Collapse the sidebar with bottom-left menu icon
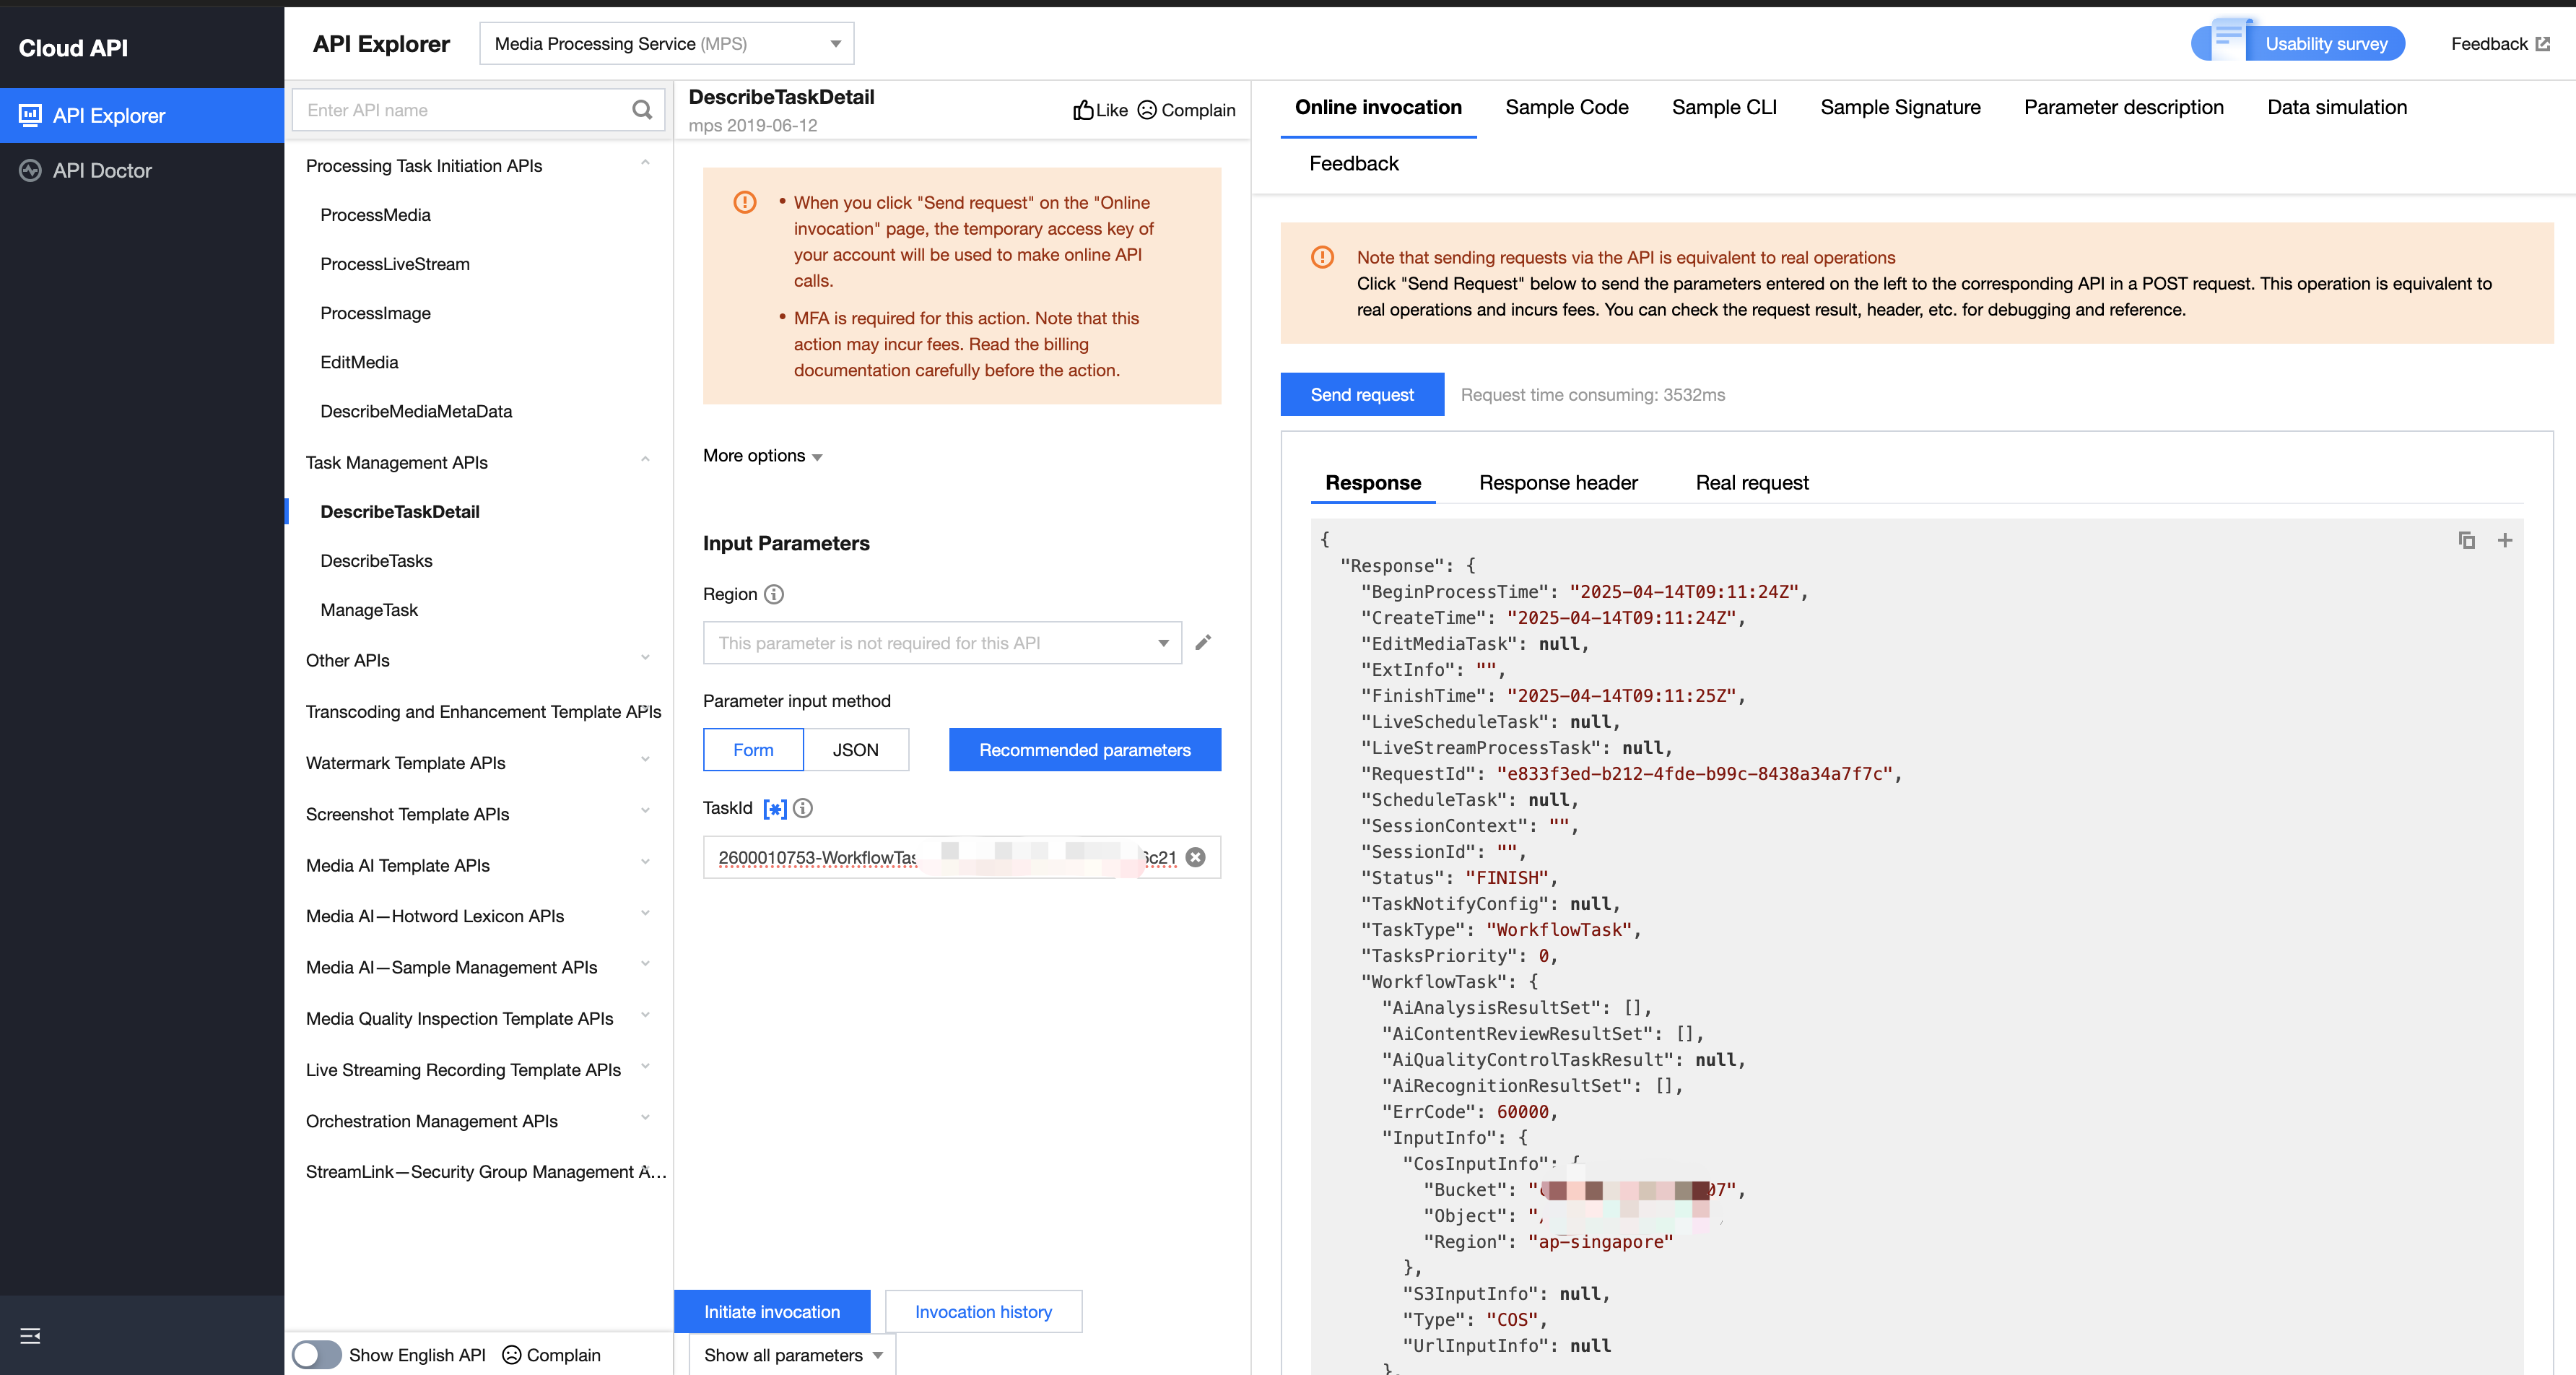Screen dimensions: 2576x1375 point(30,1335)
